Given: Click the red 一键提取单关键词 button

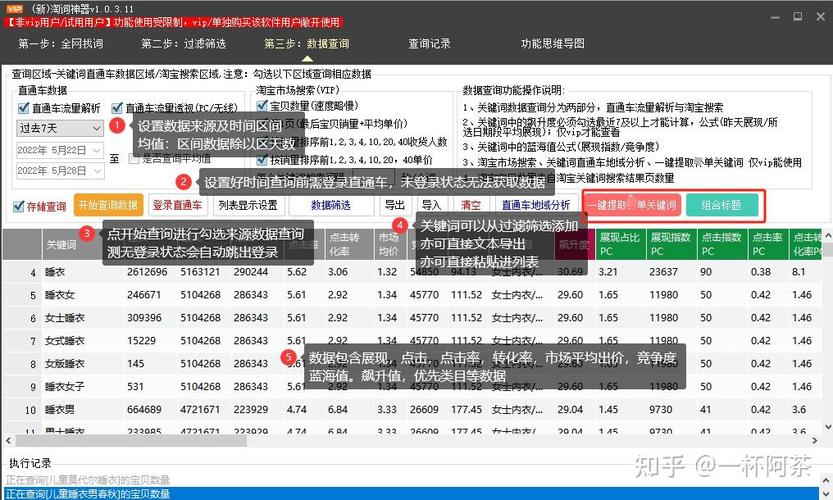Looking at the screenshot, I should click(632, 205).
